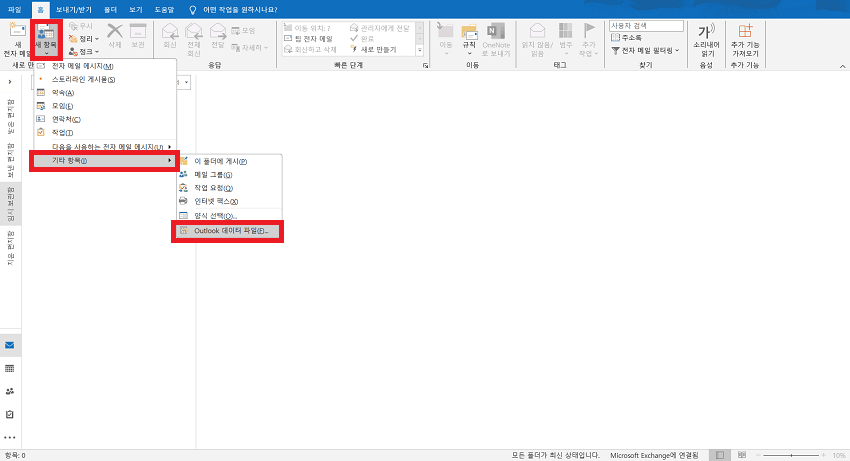Switch to People view in navigation bar
The image size is (850, 461).
10,392
